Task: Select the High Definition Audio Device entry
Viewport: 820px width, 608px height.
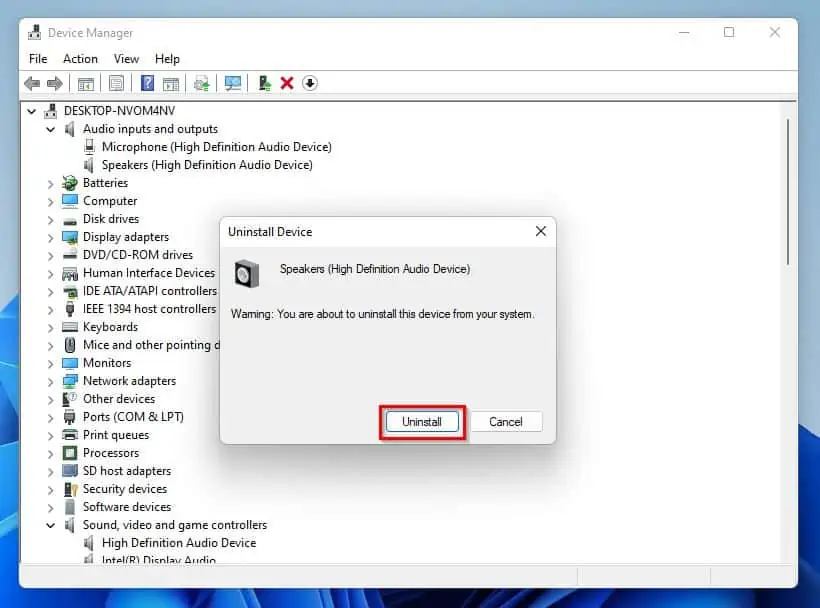Action: [x=179, y=543]
